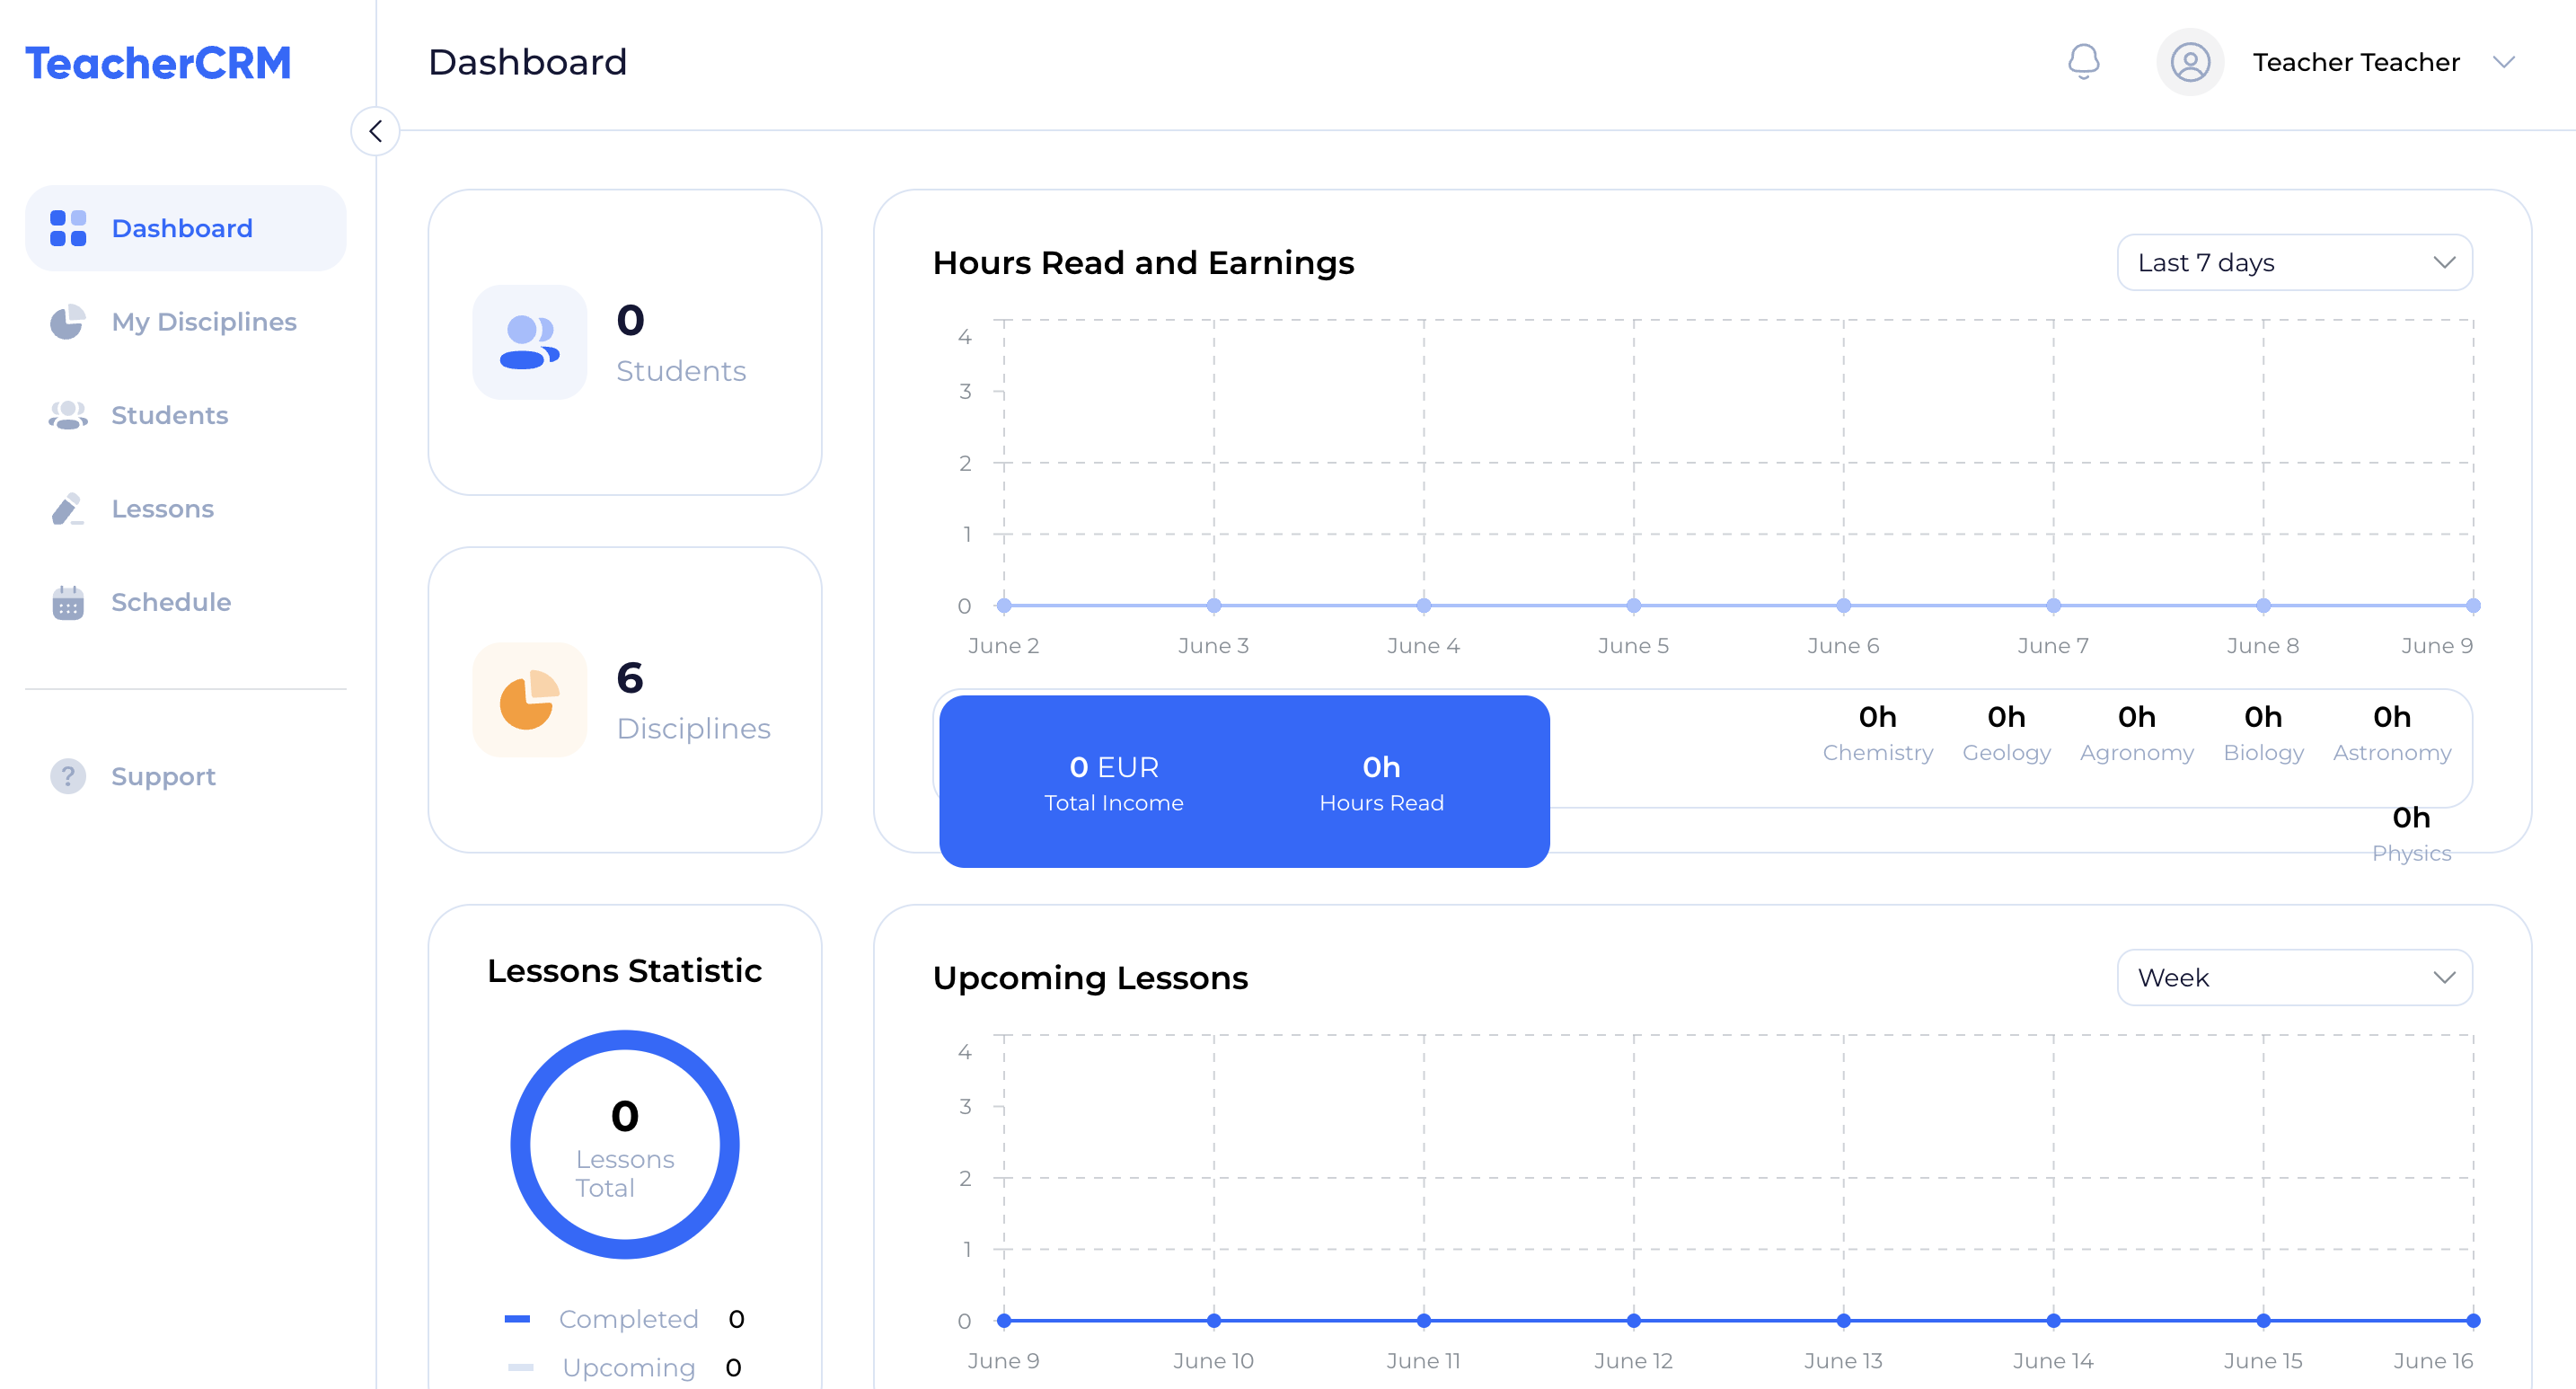
Task: Click the Chemistry hours item
Action: click(x=1877, y=733)
